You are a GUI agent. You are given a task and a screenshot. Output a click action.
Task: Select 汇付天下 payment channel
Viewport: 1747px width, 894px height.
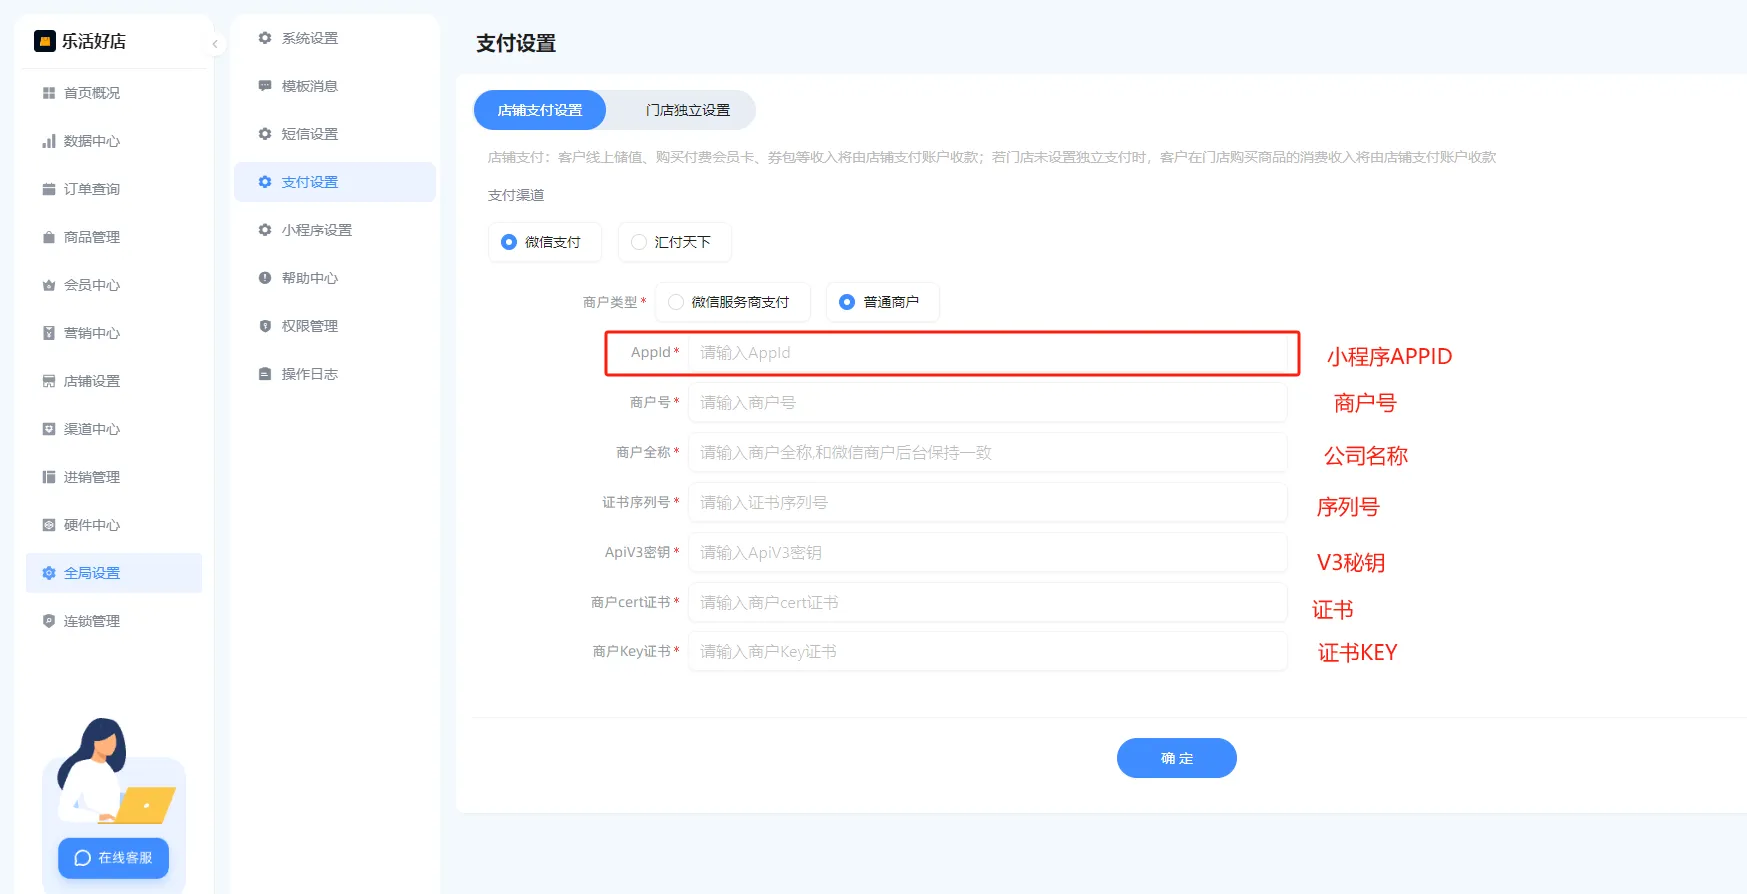pos(675,242)
